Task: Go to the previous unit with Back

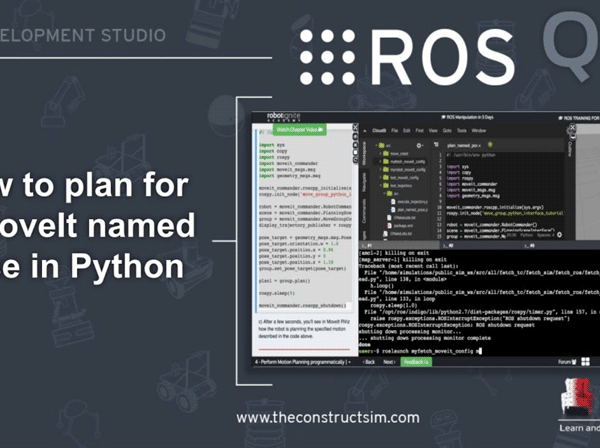Action: point(369,362)
